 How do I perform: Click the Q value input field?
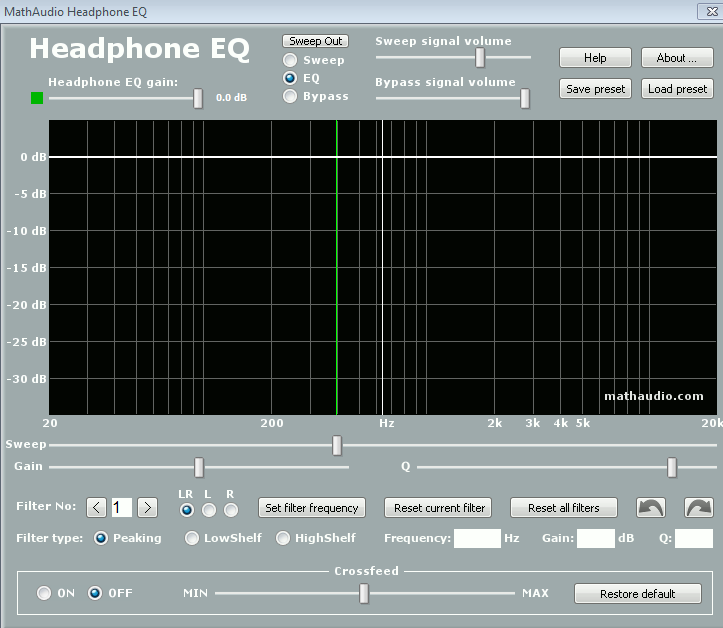[x=694, y=539]
